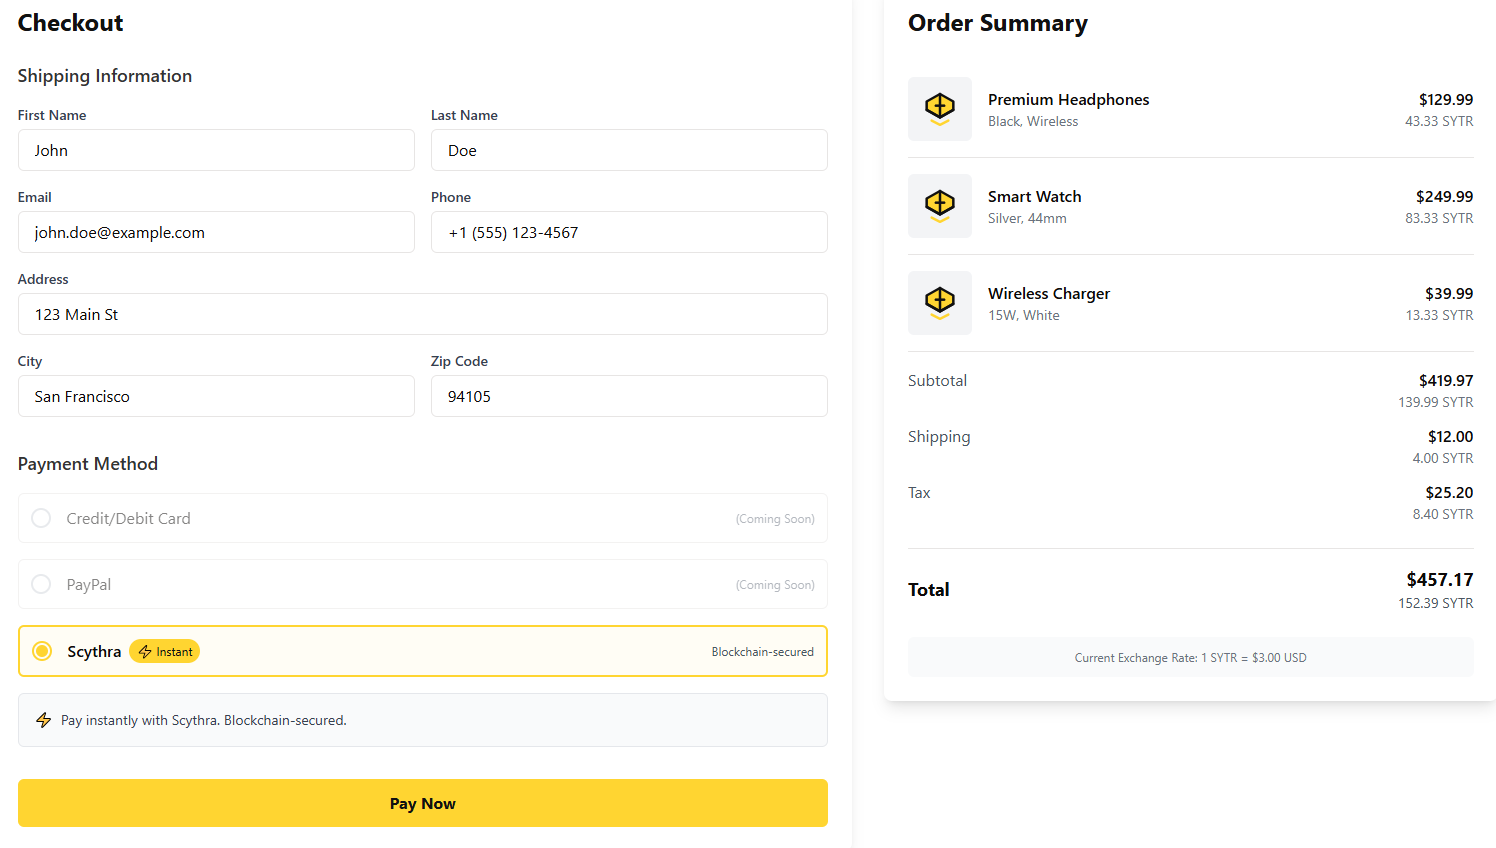Click the current exchange rate banner
The height and width of the screenshot is (848, 1496).
[1190, 657]
